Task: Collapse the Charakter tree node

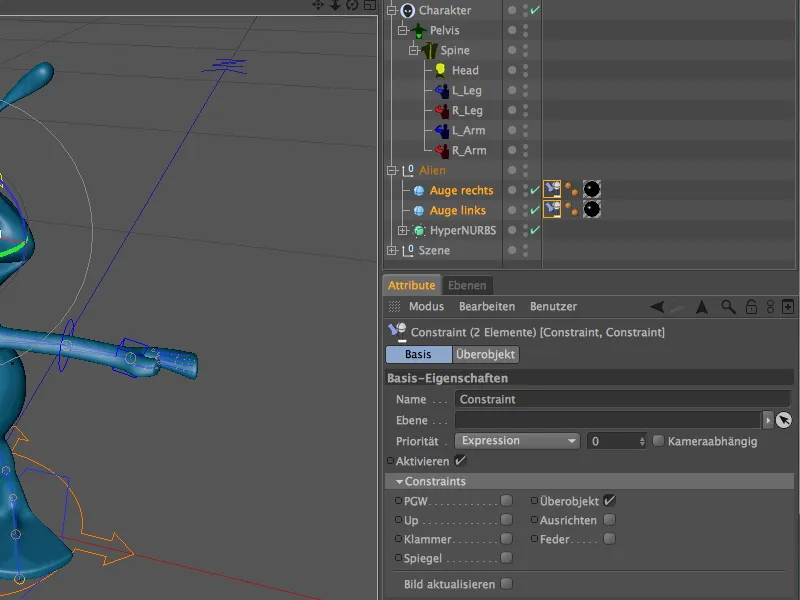Action: (392, 10)
